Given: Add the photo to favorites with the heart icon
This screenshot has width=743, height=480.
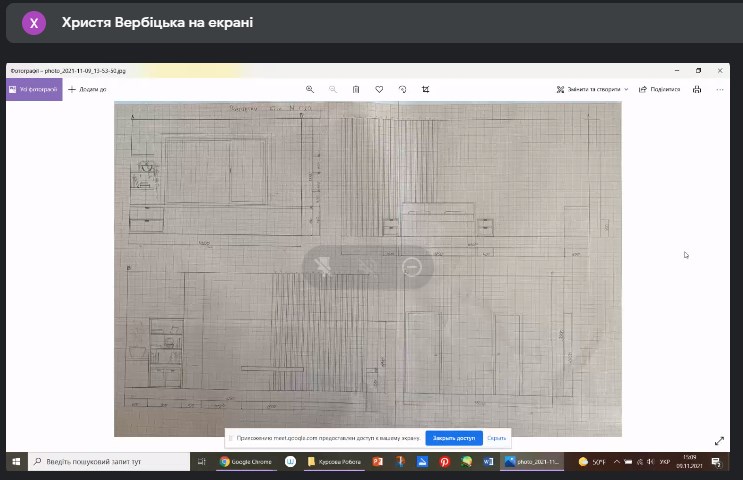Looking at the screenshot, I should 380,89.
